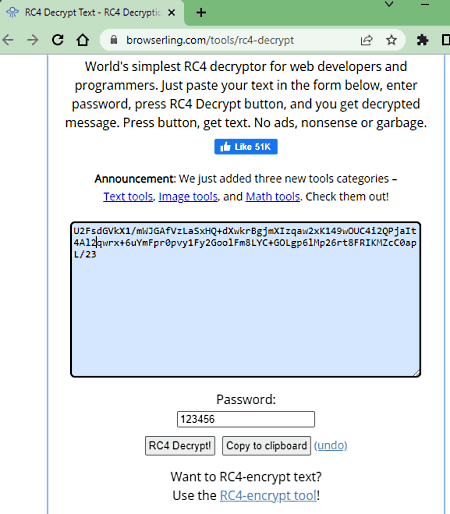
Task: Open a new browser tab
Action: click(x=201, y=13)
